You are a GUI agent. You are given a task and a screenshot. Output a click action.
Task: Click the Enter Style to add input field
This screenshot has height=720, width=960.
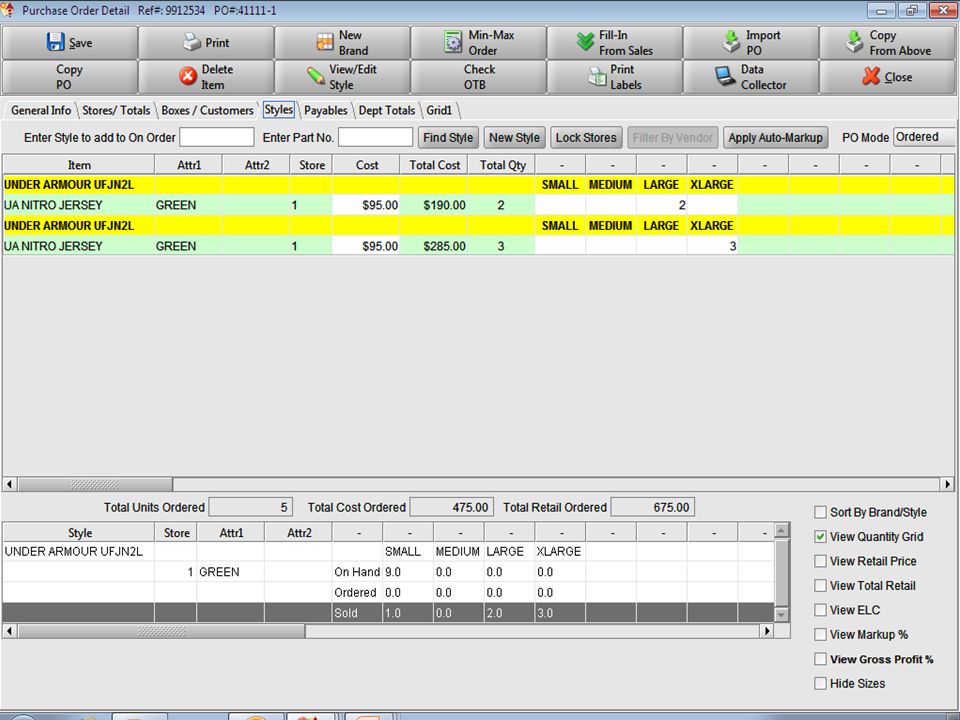click(217, 137)
